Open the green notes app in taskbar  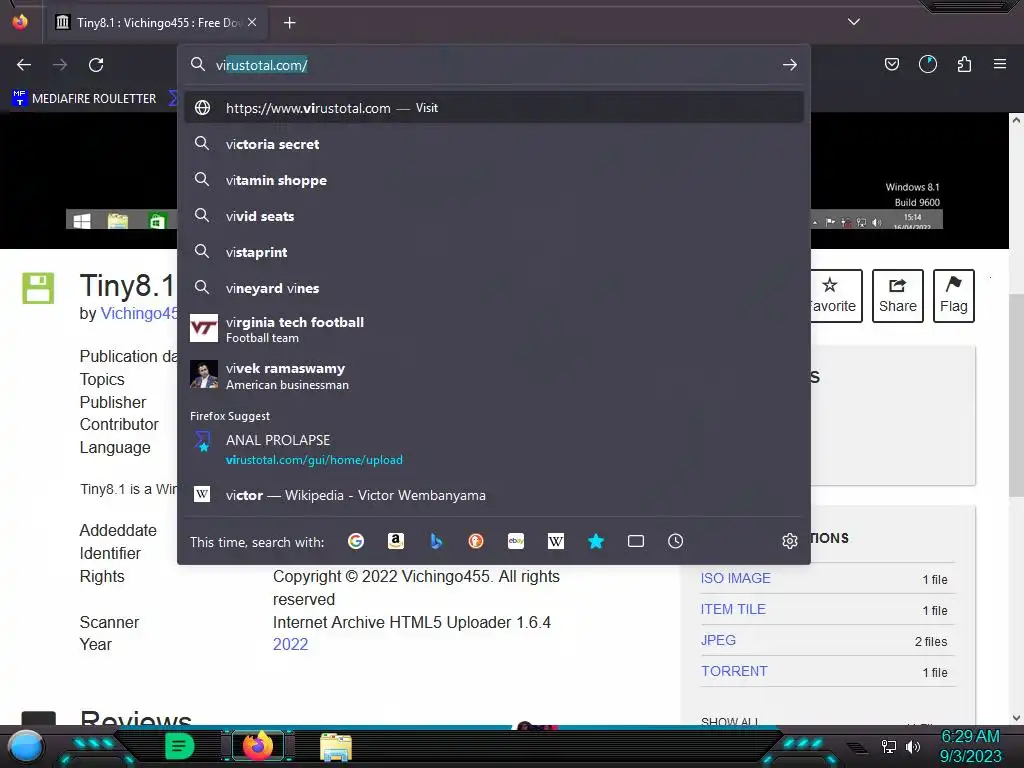[179, 746]
